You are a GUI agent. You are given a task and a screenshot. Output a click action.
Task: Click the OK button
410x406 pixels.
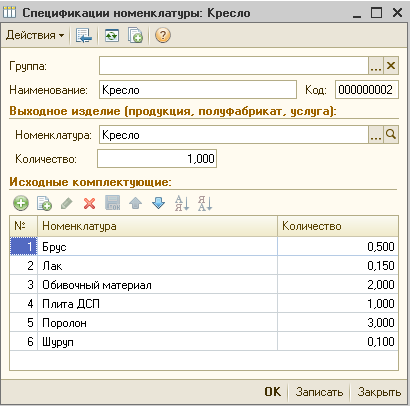273,392
